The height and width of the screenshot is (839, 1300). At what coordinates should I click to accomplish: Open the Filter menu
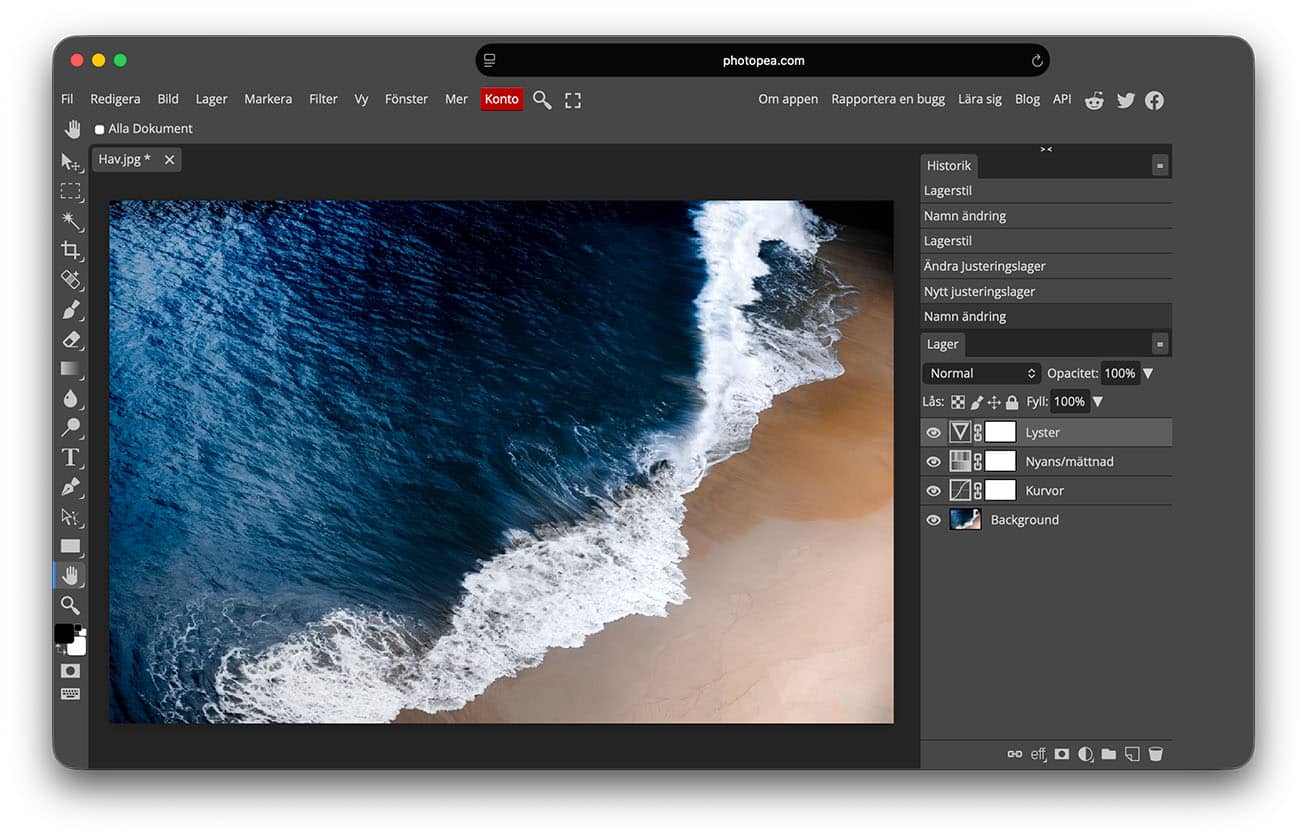coord(323,99)
